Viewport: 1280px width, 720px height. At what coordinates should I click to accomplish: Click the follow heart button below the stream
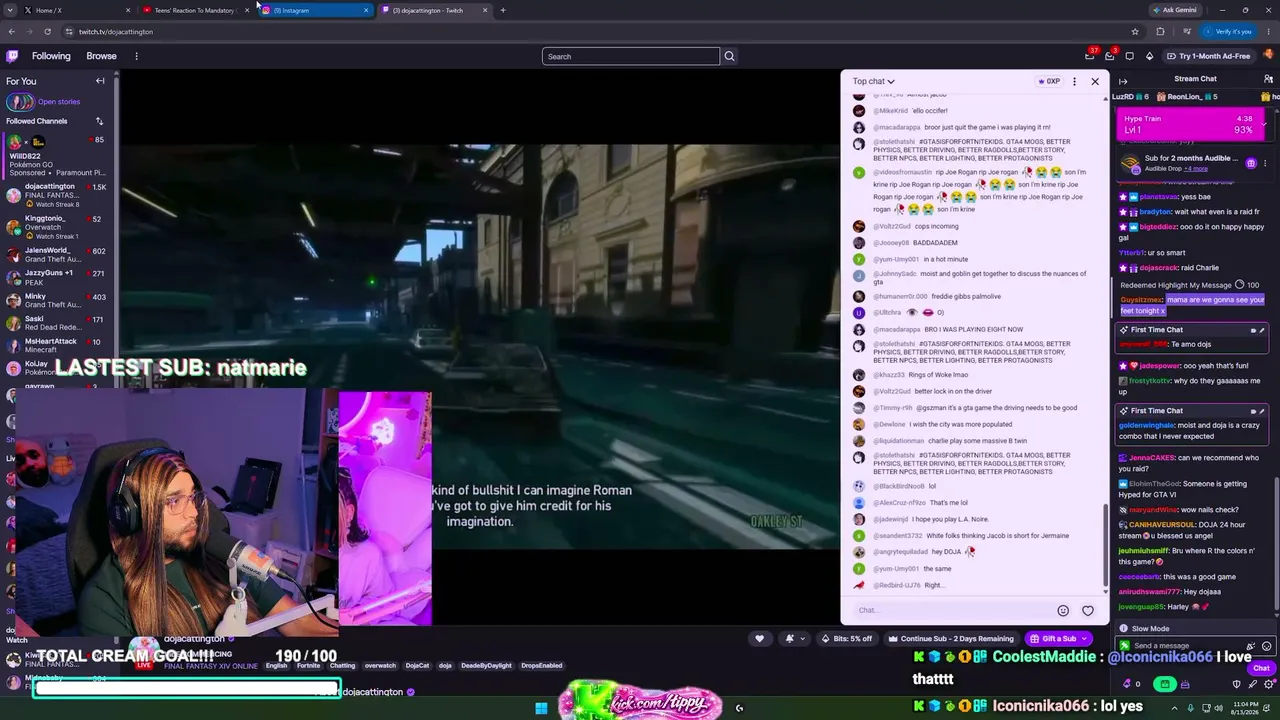[759, 638]
